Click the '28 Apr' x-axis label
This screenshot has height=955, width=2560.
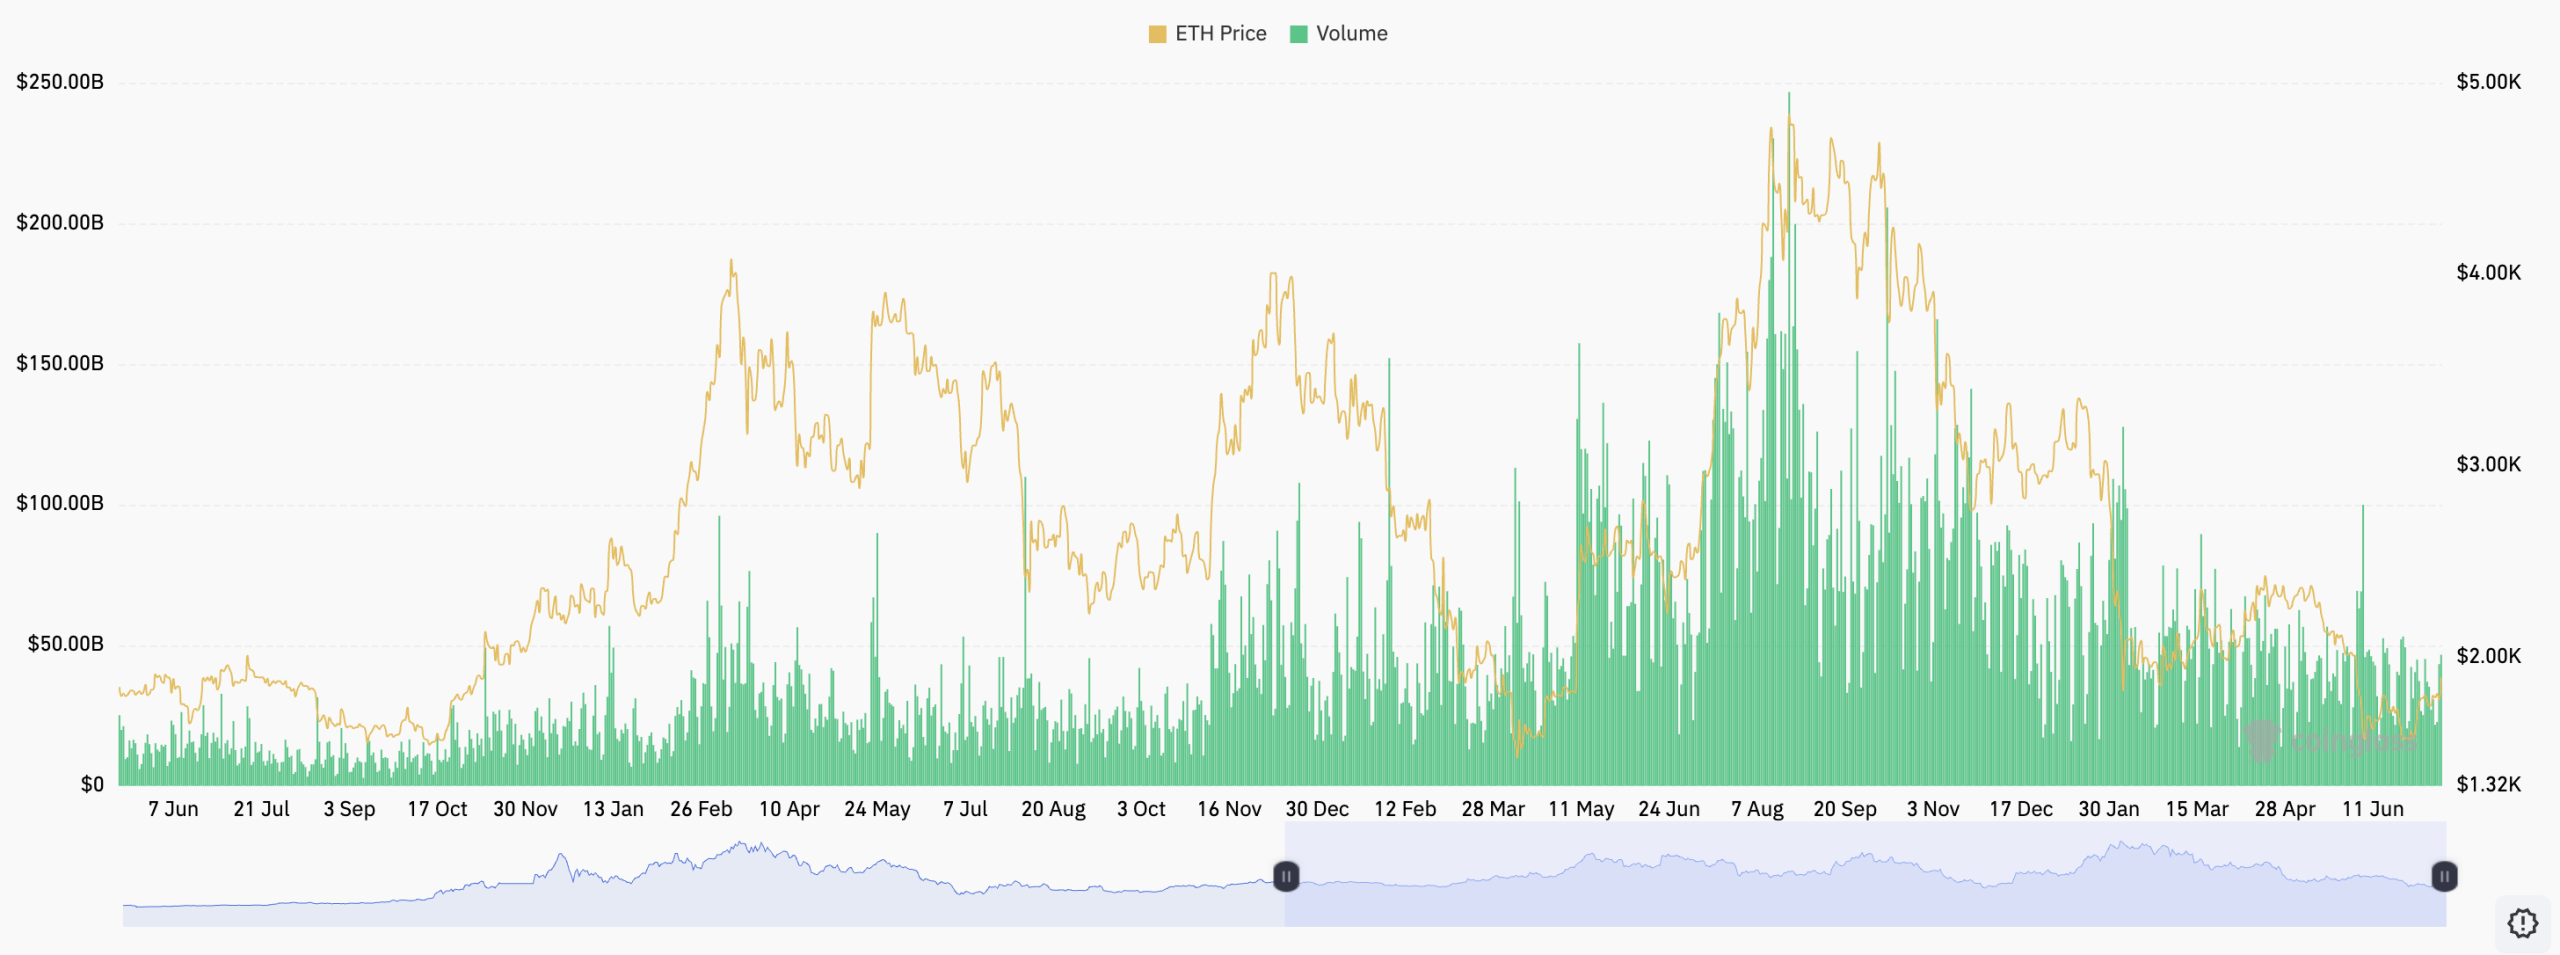tap(2285, 809)
